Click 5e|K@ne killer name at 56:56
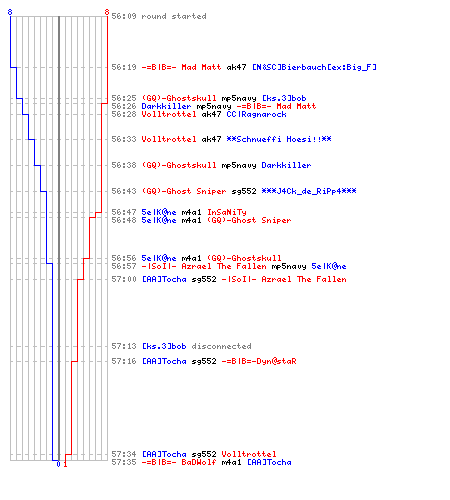The width and height of the screenshot is (450, 500). pyautogui.click(x=159, y=258)
